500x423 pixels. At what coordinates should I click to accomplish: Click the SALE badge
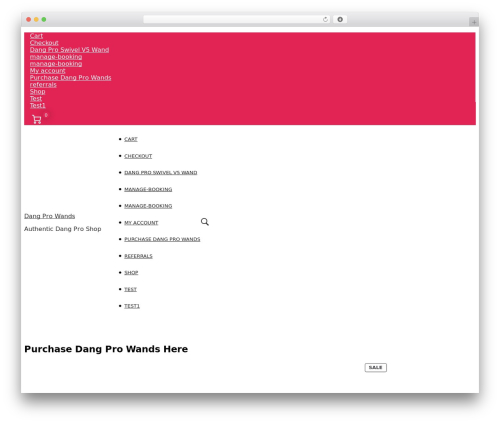(375, 367)
